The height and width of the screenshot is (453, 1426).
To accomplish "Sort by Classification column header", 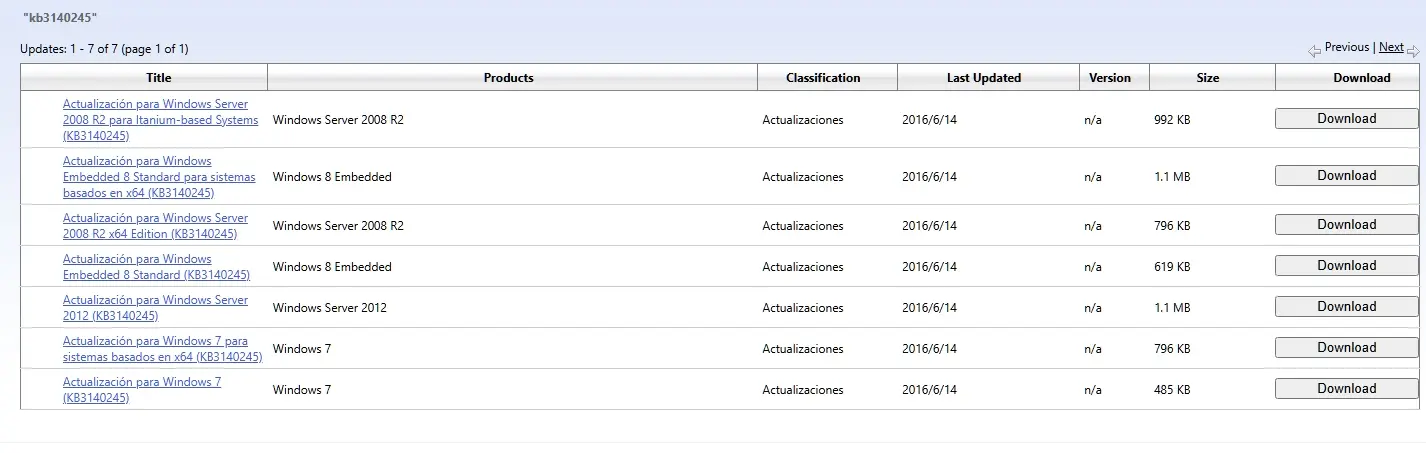I will pyautogui.click(x=823, y=78).
